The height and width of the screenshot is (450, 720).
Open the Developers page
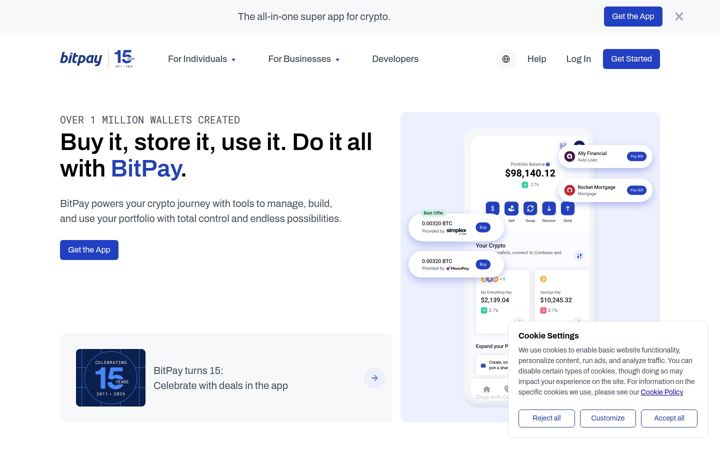pos(395,59)
